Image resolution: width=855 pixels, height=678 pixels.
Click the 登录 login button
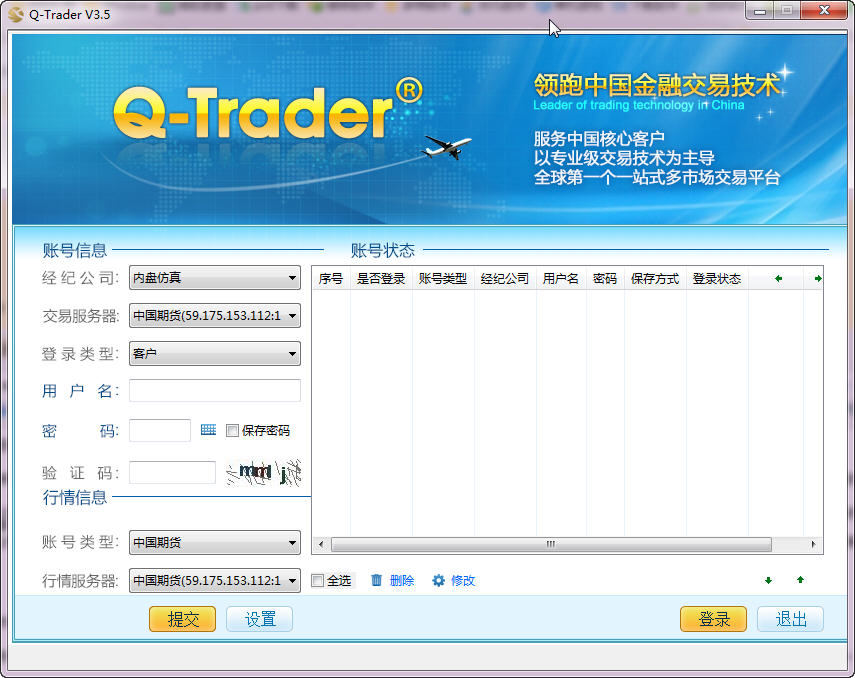713,619
